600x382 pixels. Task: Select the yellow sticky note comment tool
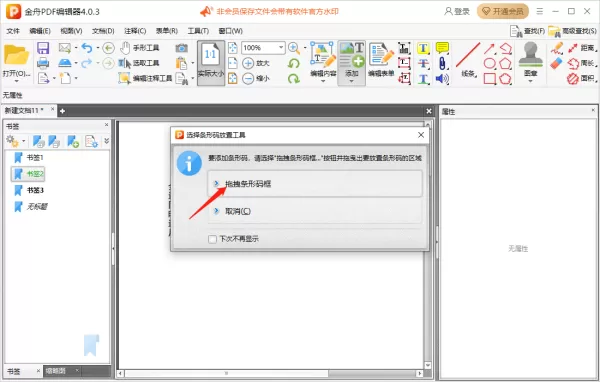[x=442, y=48]
